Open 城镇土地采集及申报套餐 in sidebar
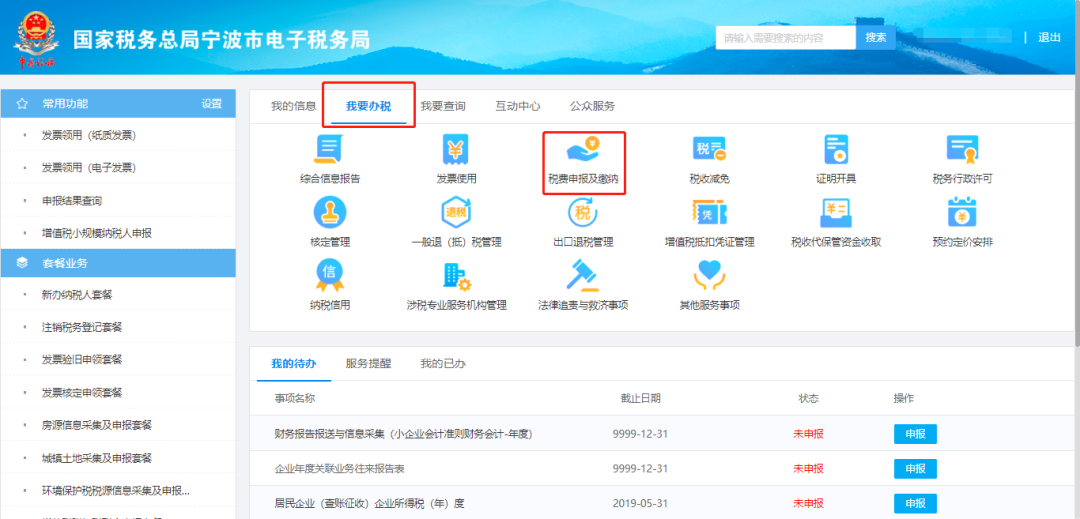Image resolution: width=1080 pixels, height=519 pixels. [x=97, y=458]
